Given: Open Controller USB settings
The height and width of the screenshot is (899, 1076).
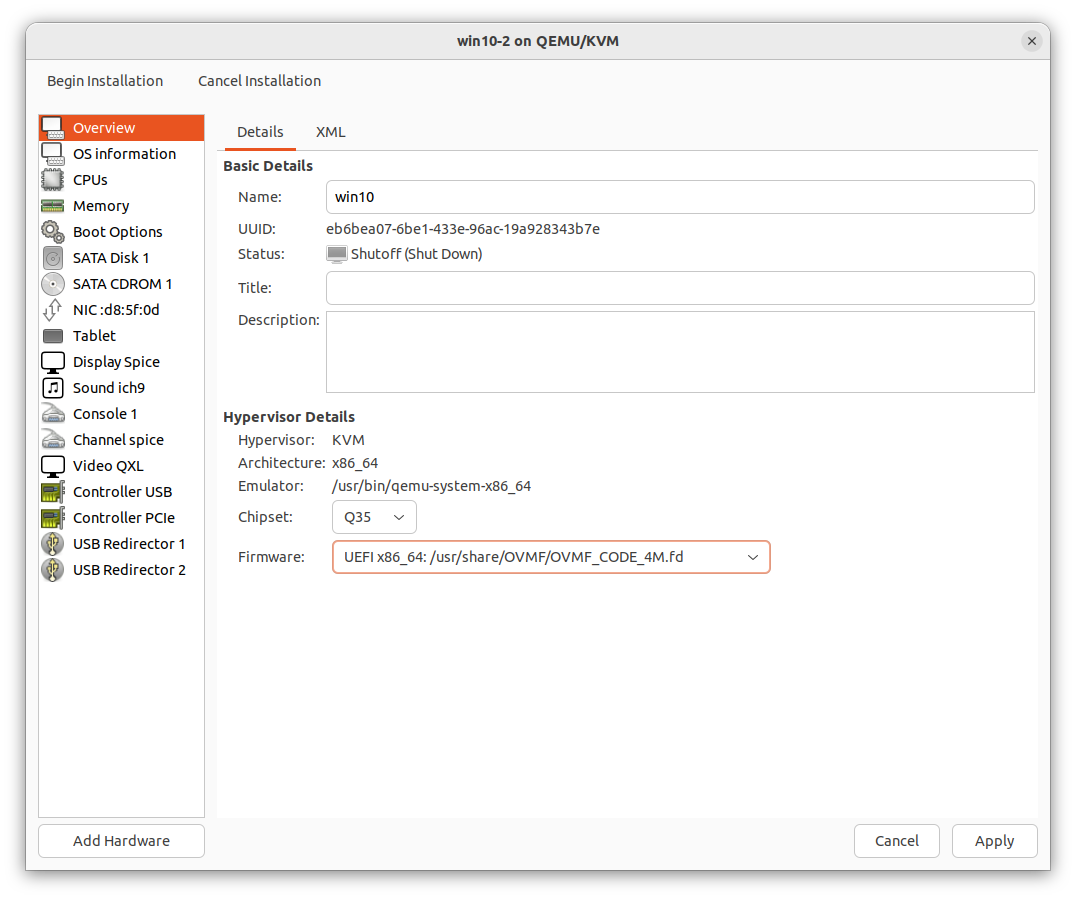Looking at the screenshot, I should (x=122, y=491).
